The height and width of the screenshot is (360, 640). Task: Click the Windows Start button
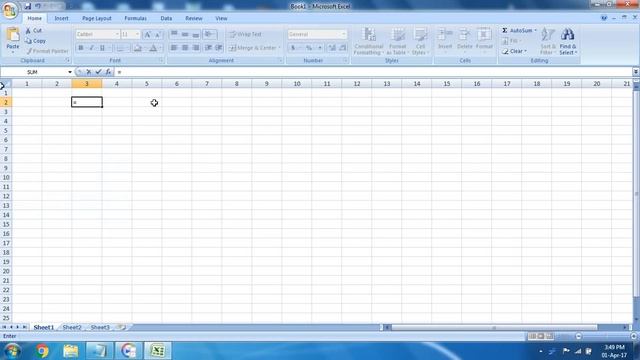12,351
